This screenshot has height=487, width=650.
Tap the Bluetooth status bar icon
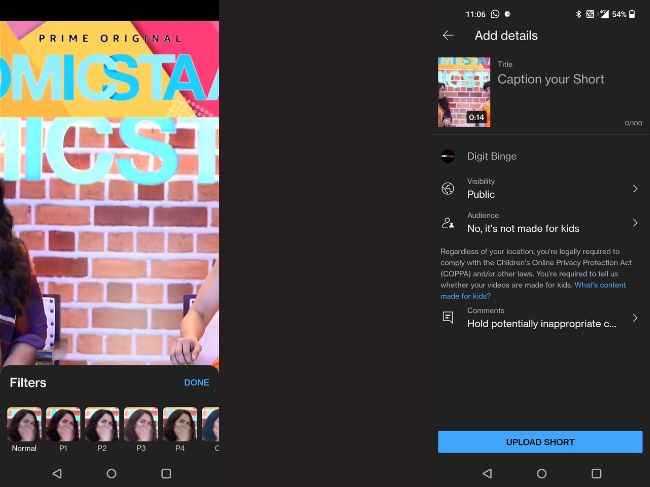click(579, 14)
